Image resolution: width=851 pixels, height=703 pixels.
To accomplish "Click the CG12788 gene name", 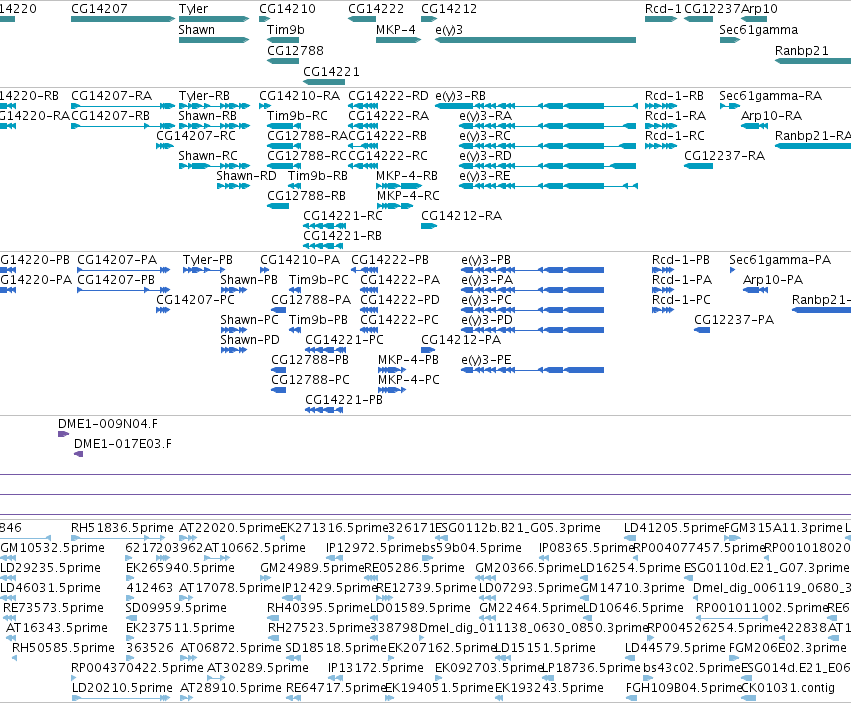I will [295, 50].
